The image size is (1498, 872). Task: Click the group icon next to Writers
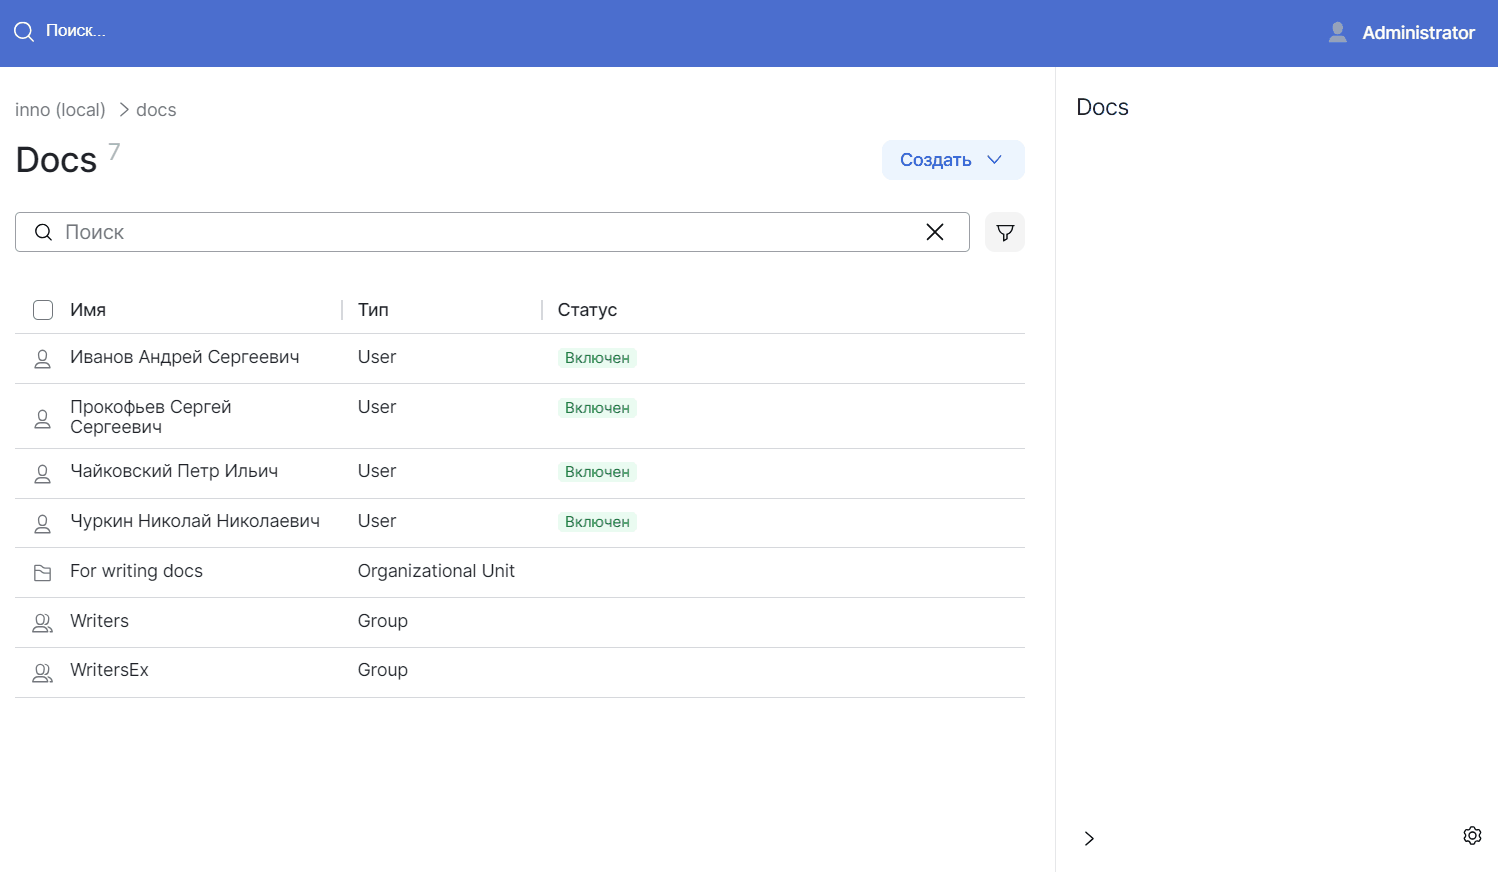pos(42,623)
